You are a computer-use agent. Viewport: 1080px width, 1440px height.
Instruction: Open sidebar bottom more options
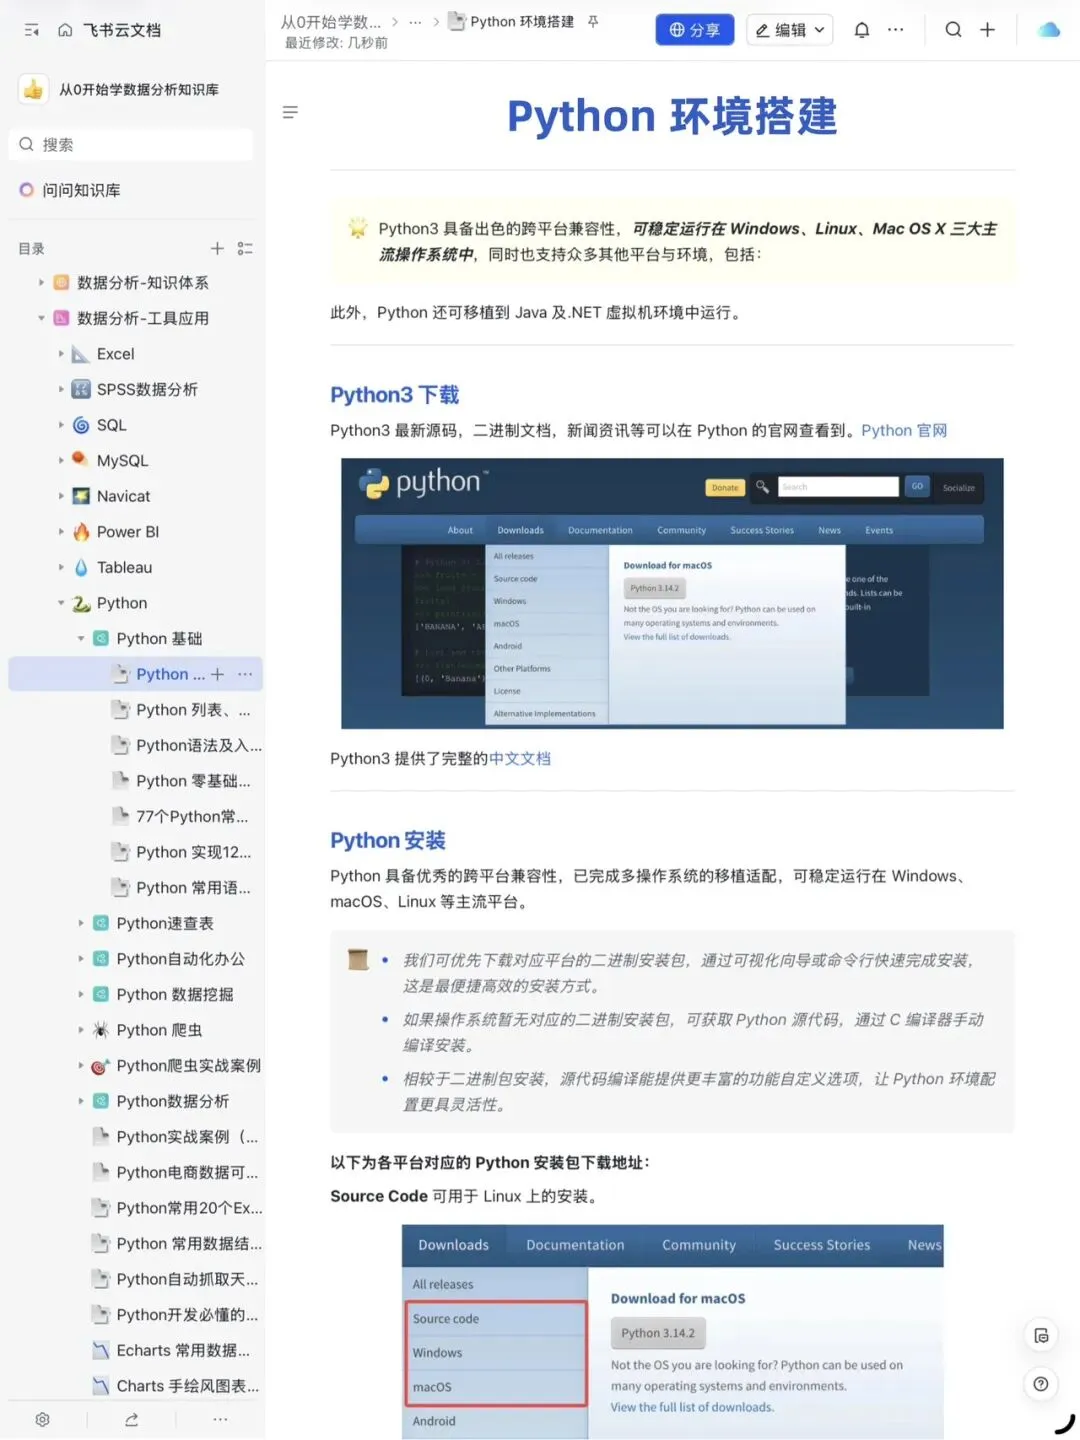220,1419
